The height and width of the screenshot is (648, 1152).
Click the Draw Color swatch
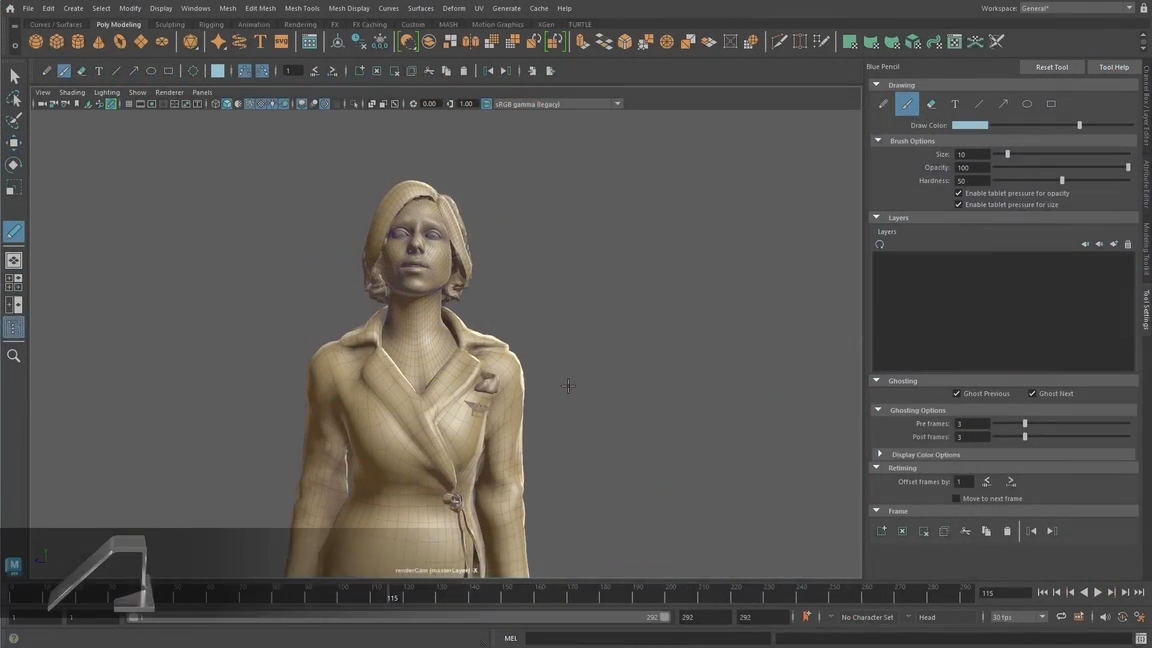click(x=970, y=126)
